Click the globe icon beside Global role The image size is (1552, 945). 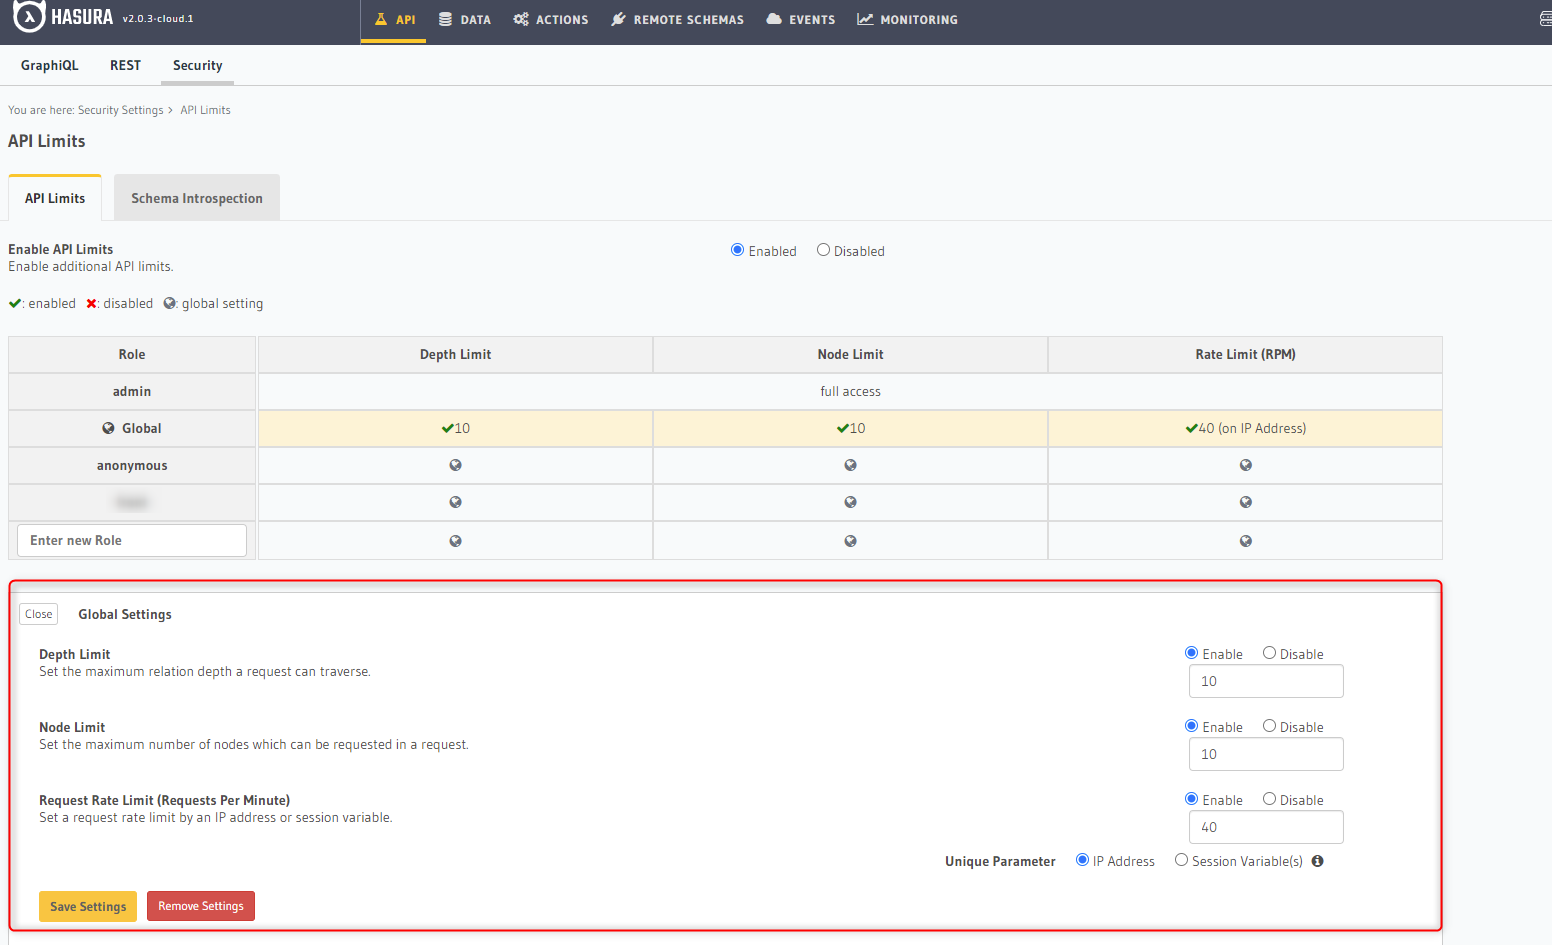pos(108,428)
